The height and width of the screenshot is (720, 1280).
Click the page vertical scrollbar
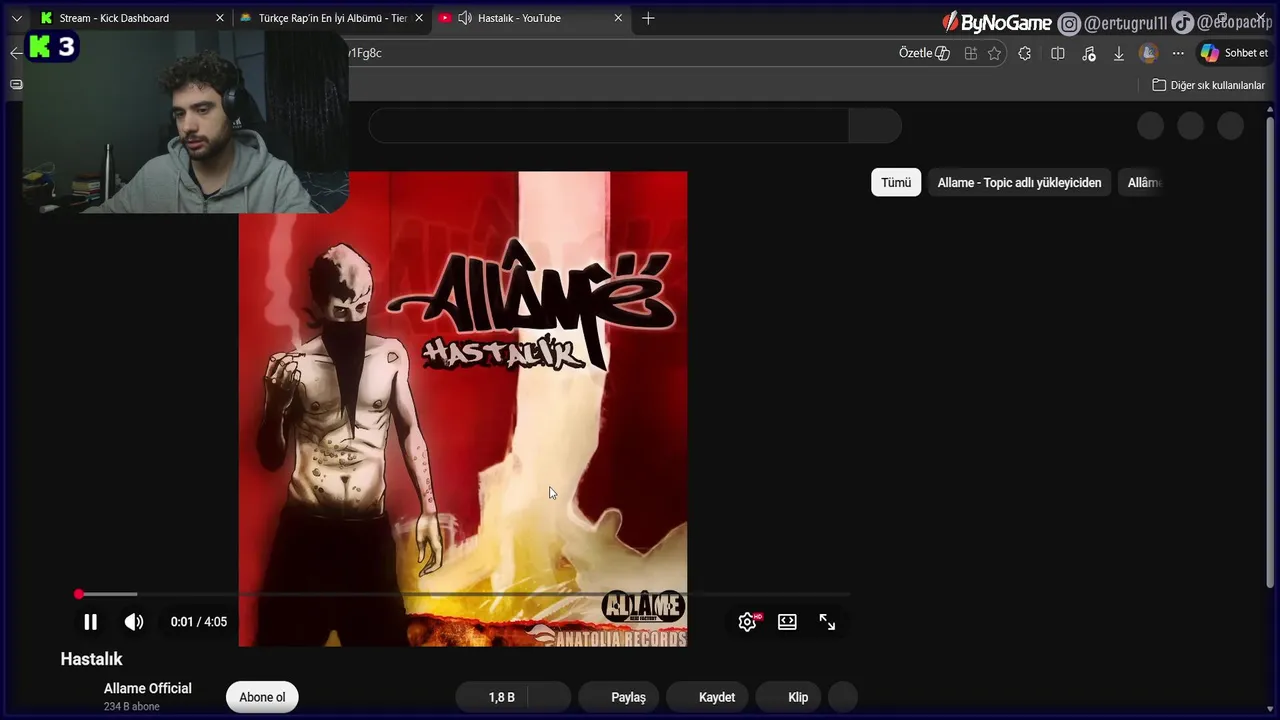coord(1270,350)
